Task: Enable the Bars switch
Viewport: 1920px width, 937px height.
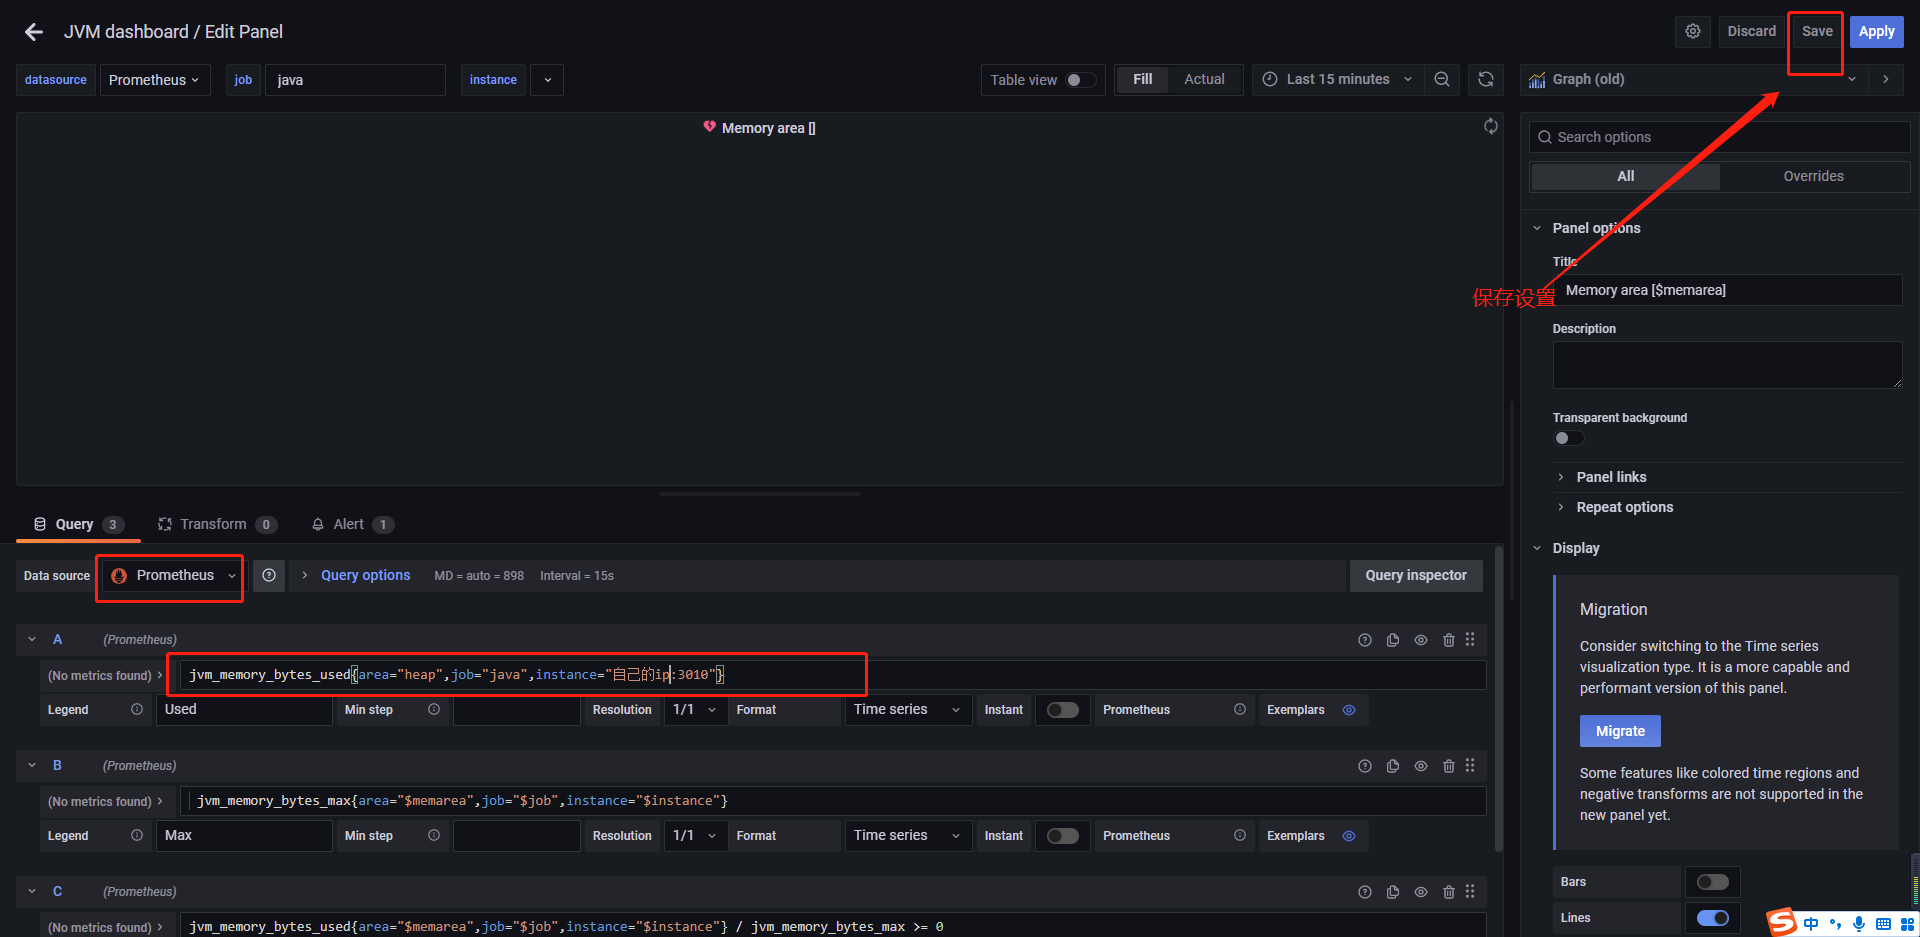Action: coord(1713,882)
